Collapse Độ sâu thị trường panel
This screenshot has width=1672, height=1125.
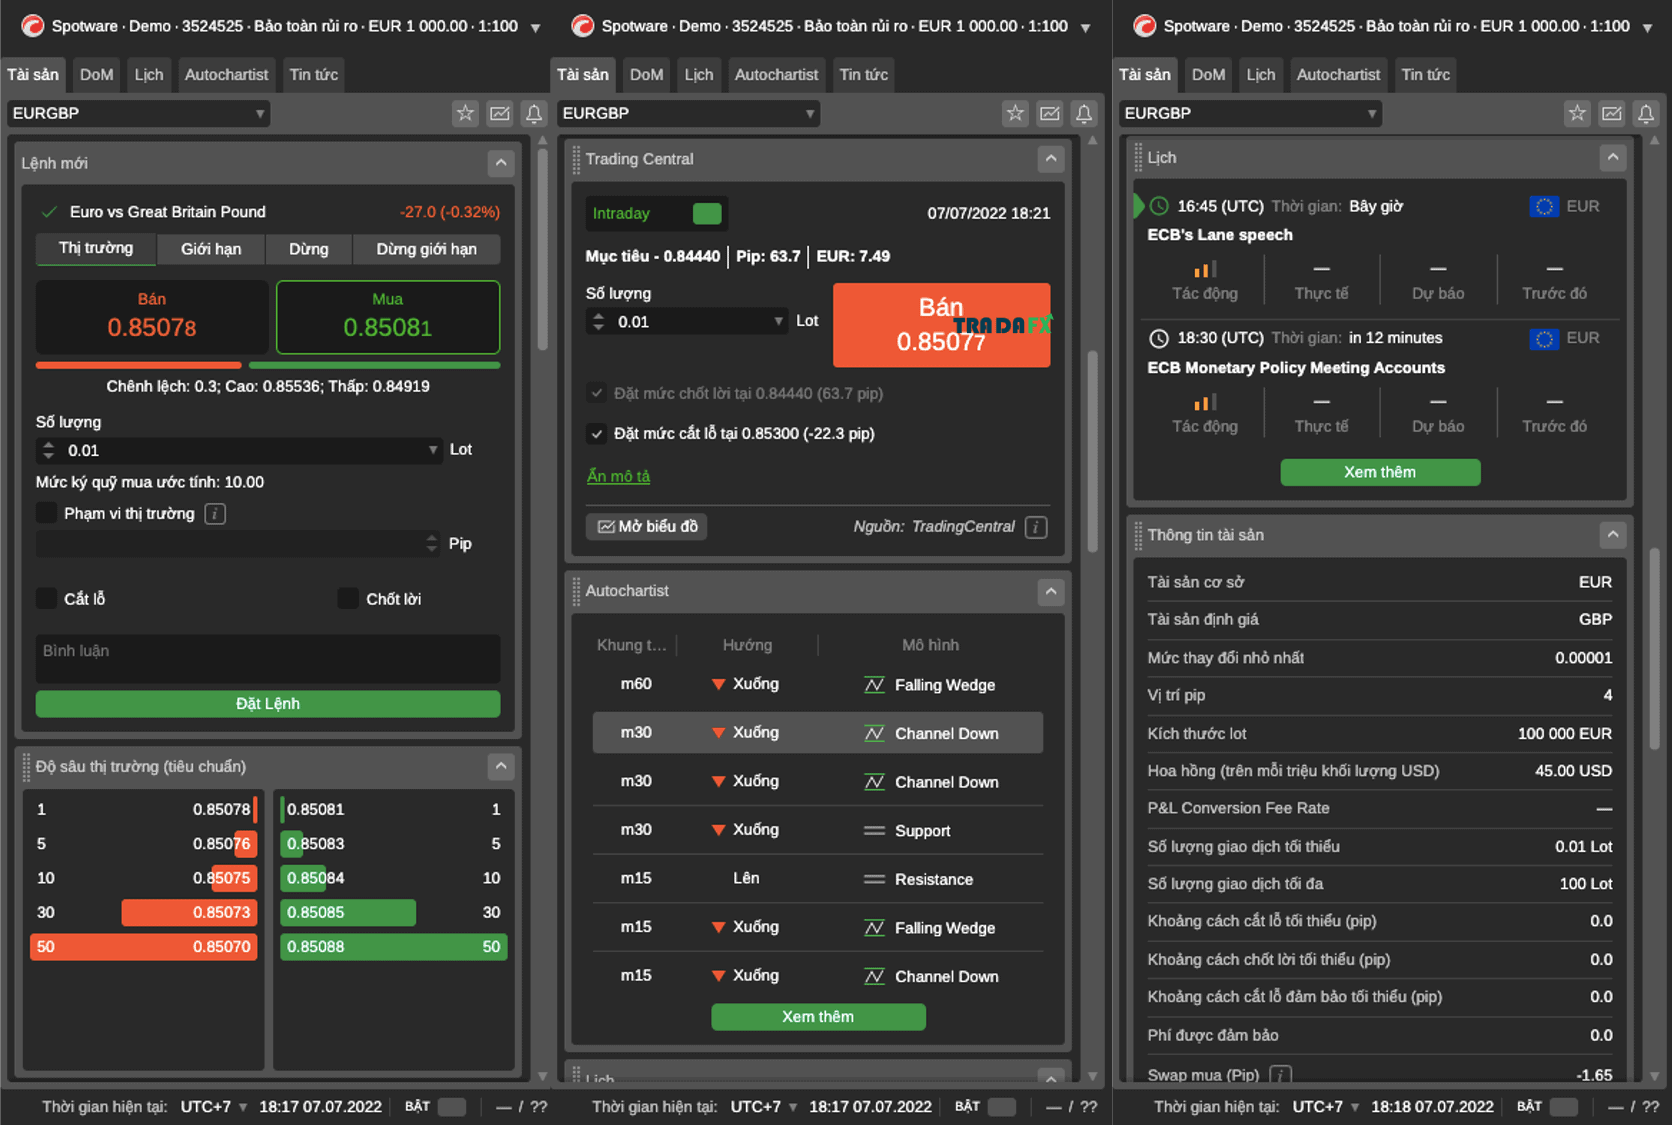(501, 767)
